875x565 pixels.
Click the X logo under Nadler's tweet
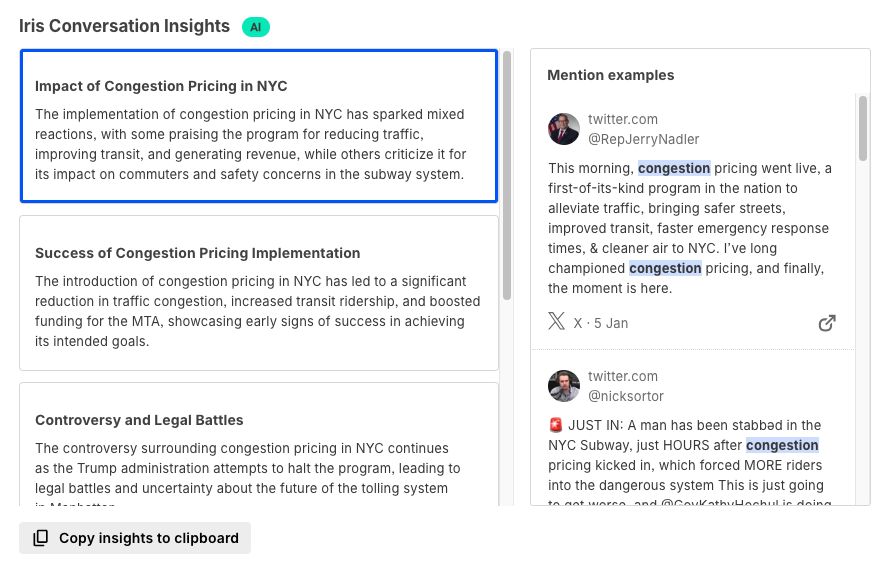557,322
